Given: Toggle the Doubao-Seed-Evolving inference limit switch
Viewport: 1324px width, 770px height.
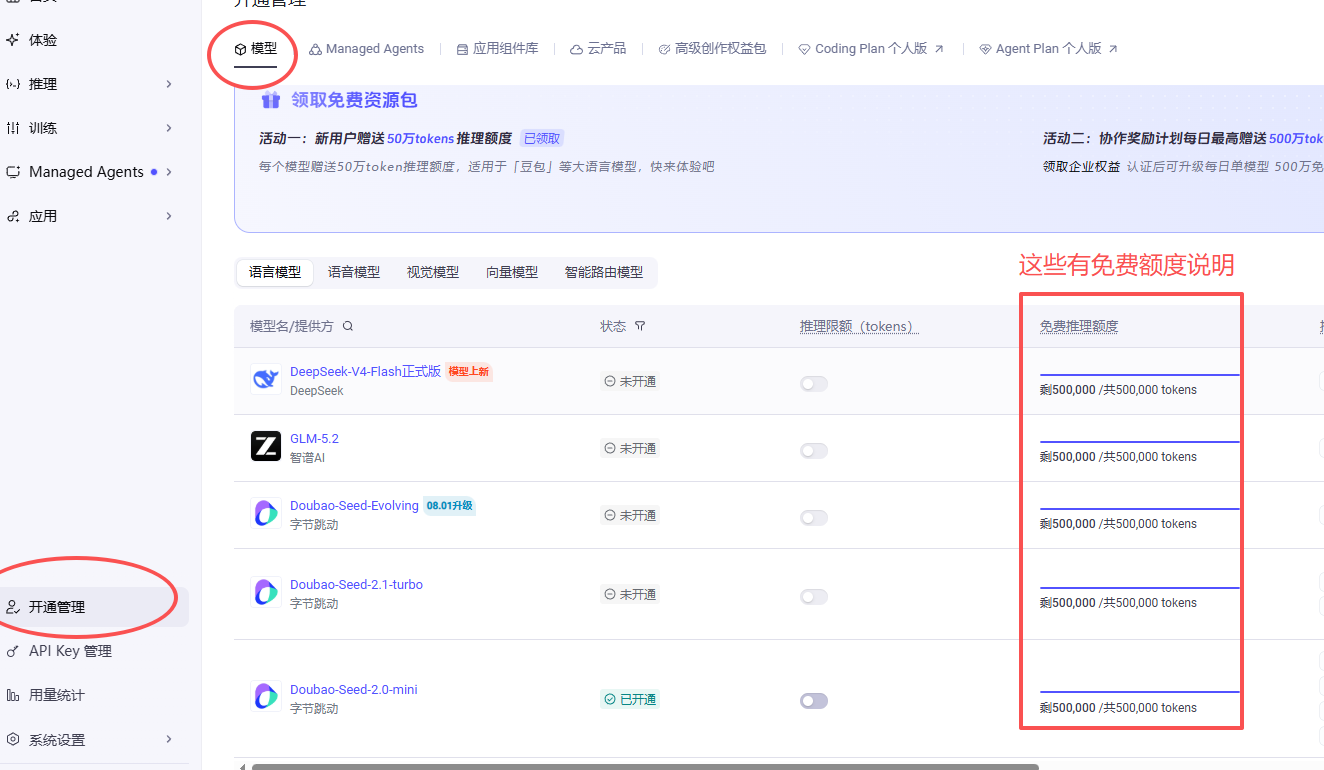Looking at the screenshot, I should 814,518.
